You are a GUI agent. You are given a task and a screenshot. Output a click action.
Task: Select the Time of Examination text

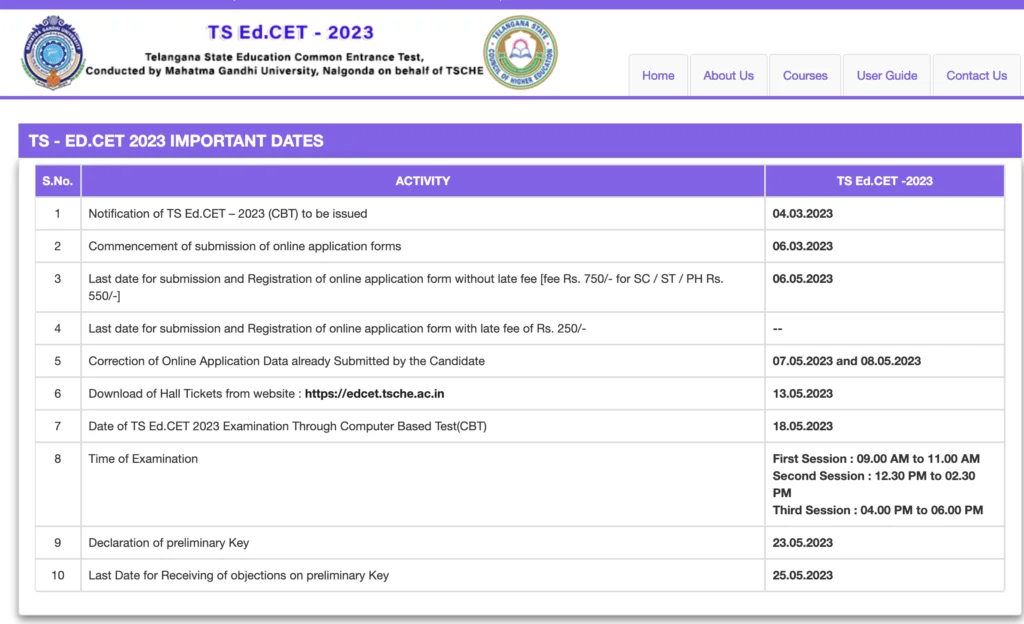143,459
